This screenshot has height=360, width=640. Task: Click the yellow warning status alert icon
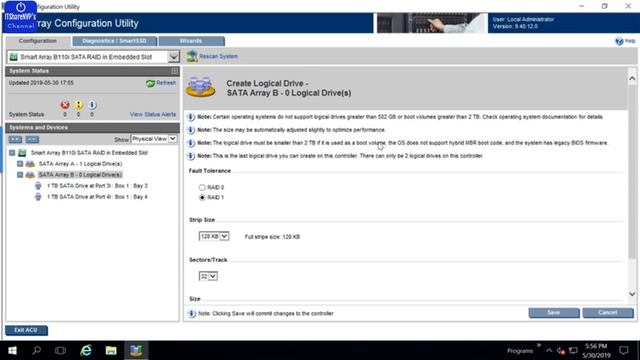[x=78, y=105]
